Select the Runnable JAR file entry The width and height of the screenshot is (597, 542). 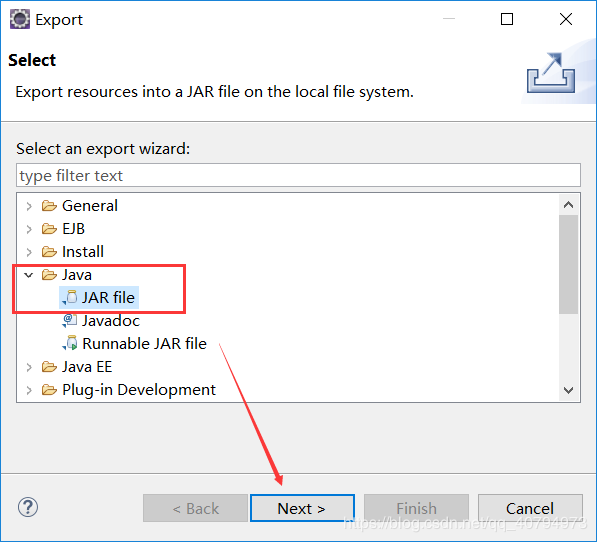144,343
